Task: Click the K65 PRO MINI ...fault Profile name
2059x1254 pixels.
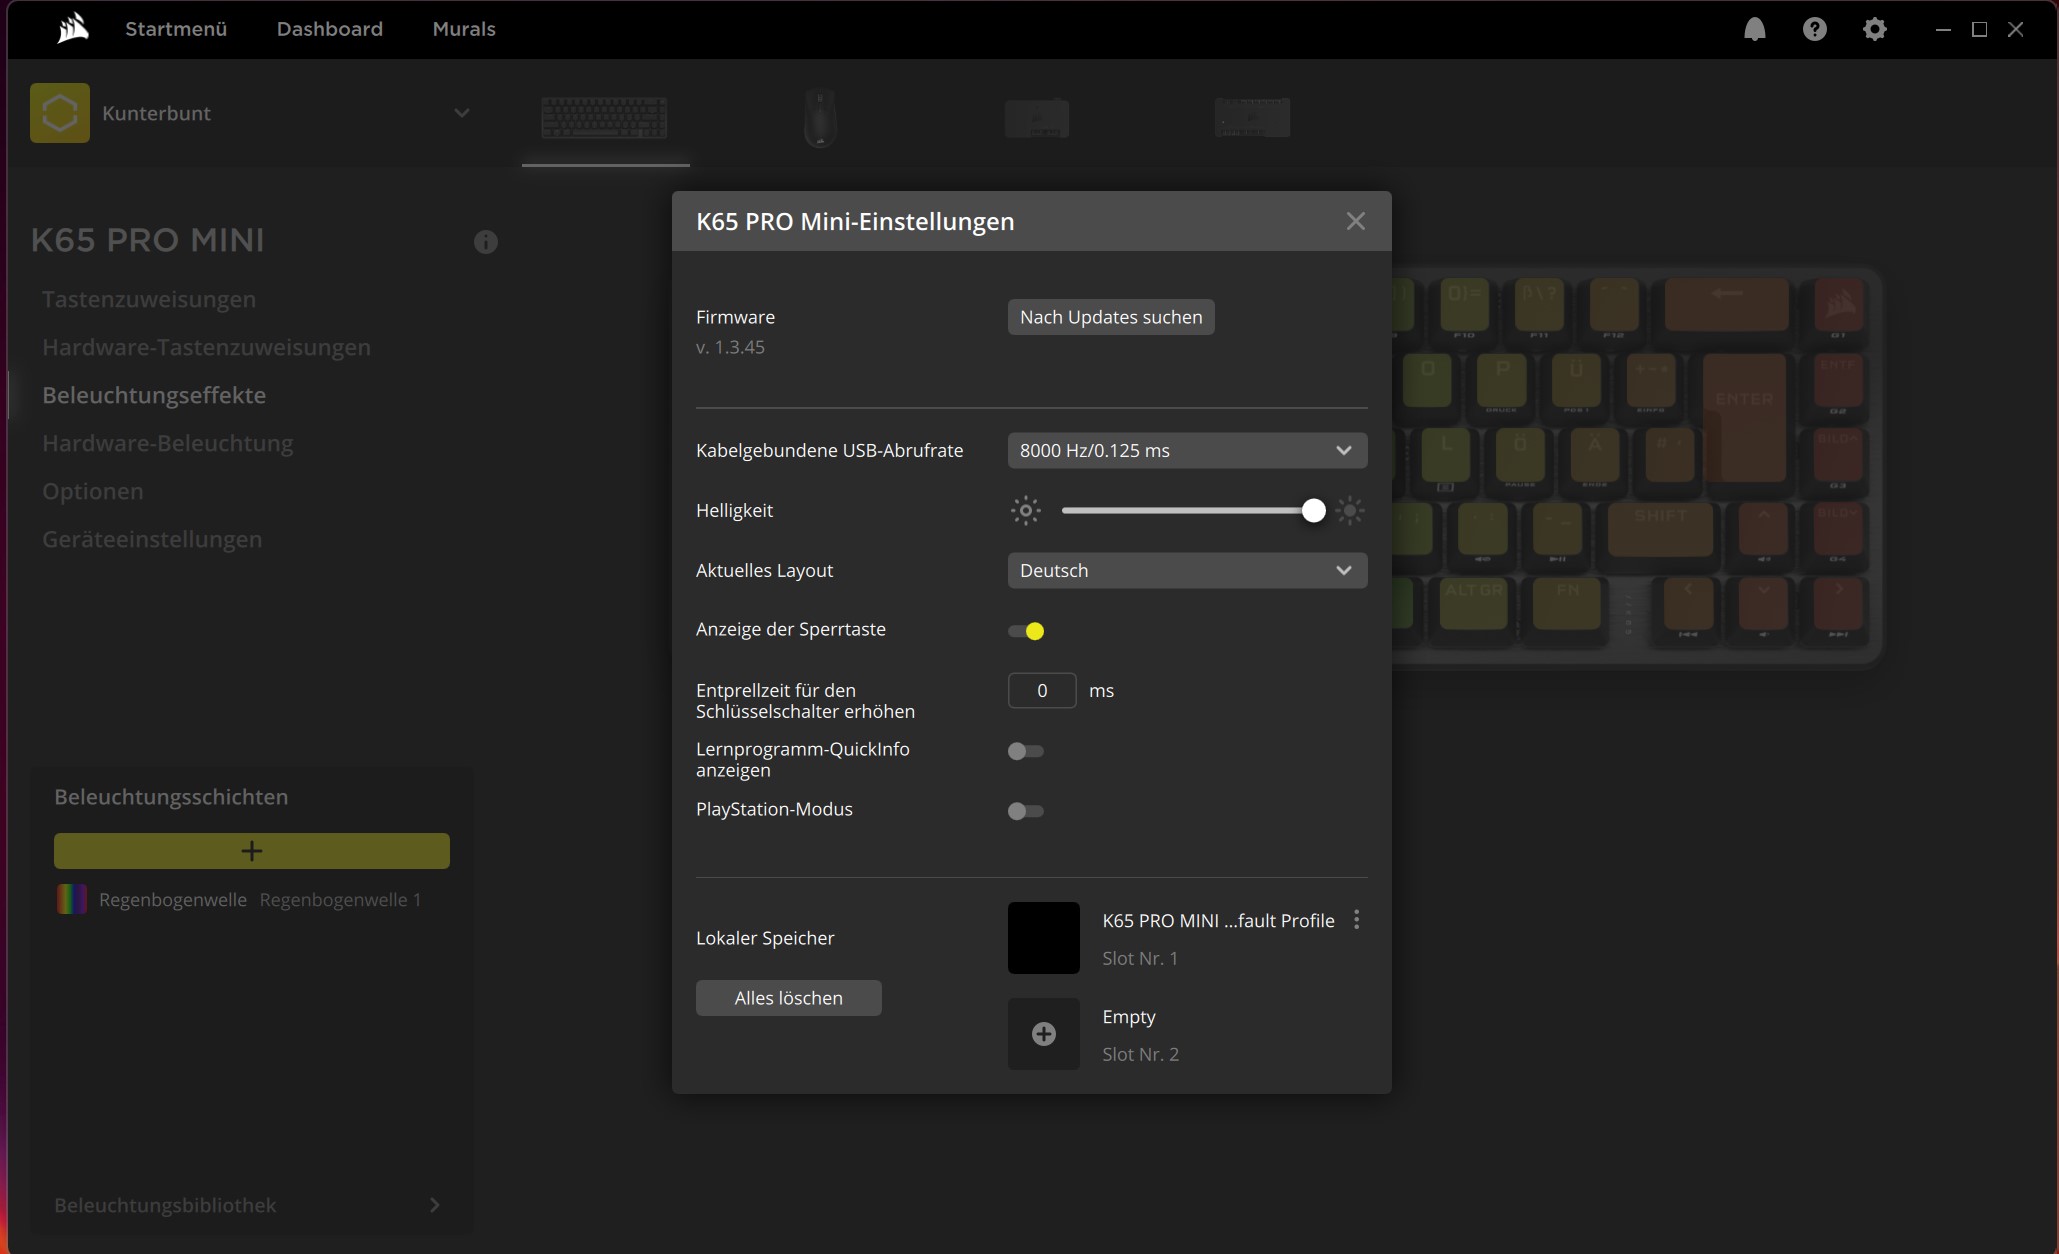Action: point(1218,920)
